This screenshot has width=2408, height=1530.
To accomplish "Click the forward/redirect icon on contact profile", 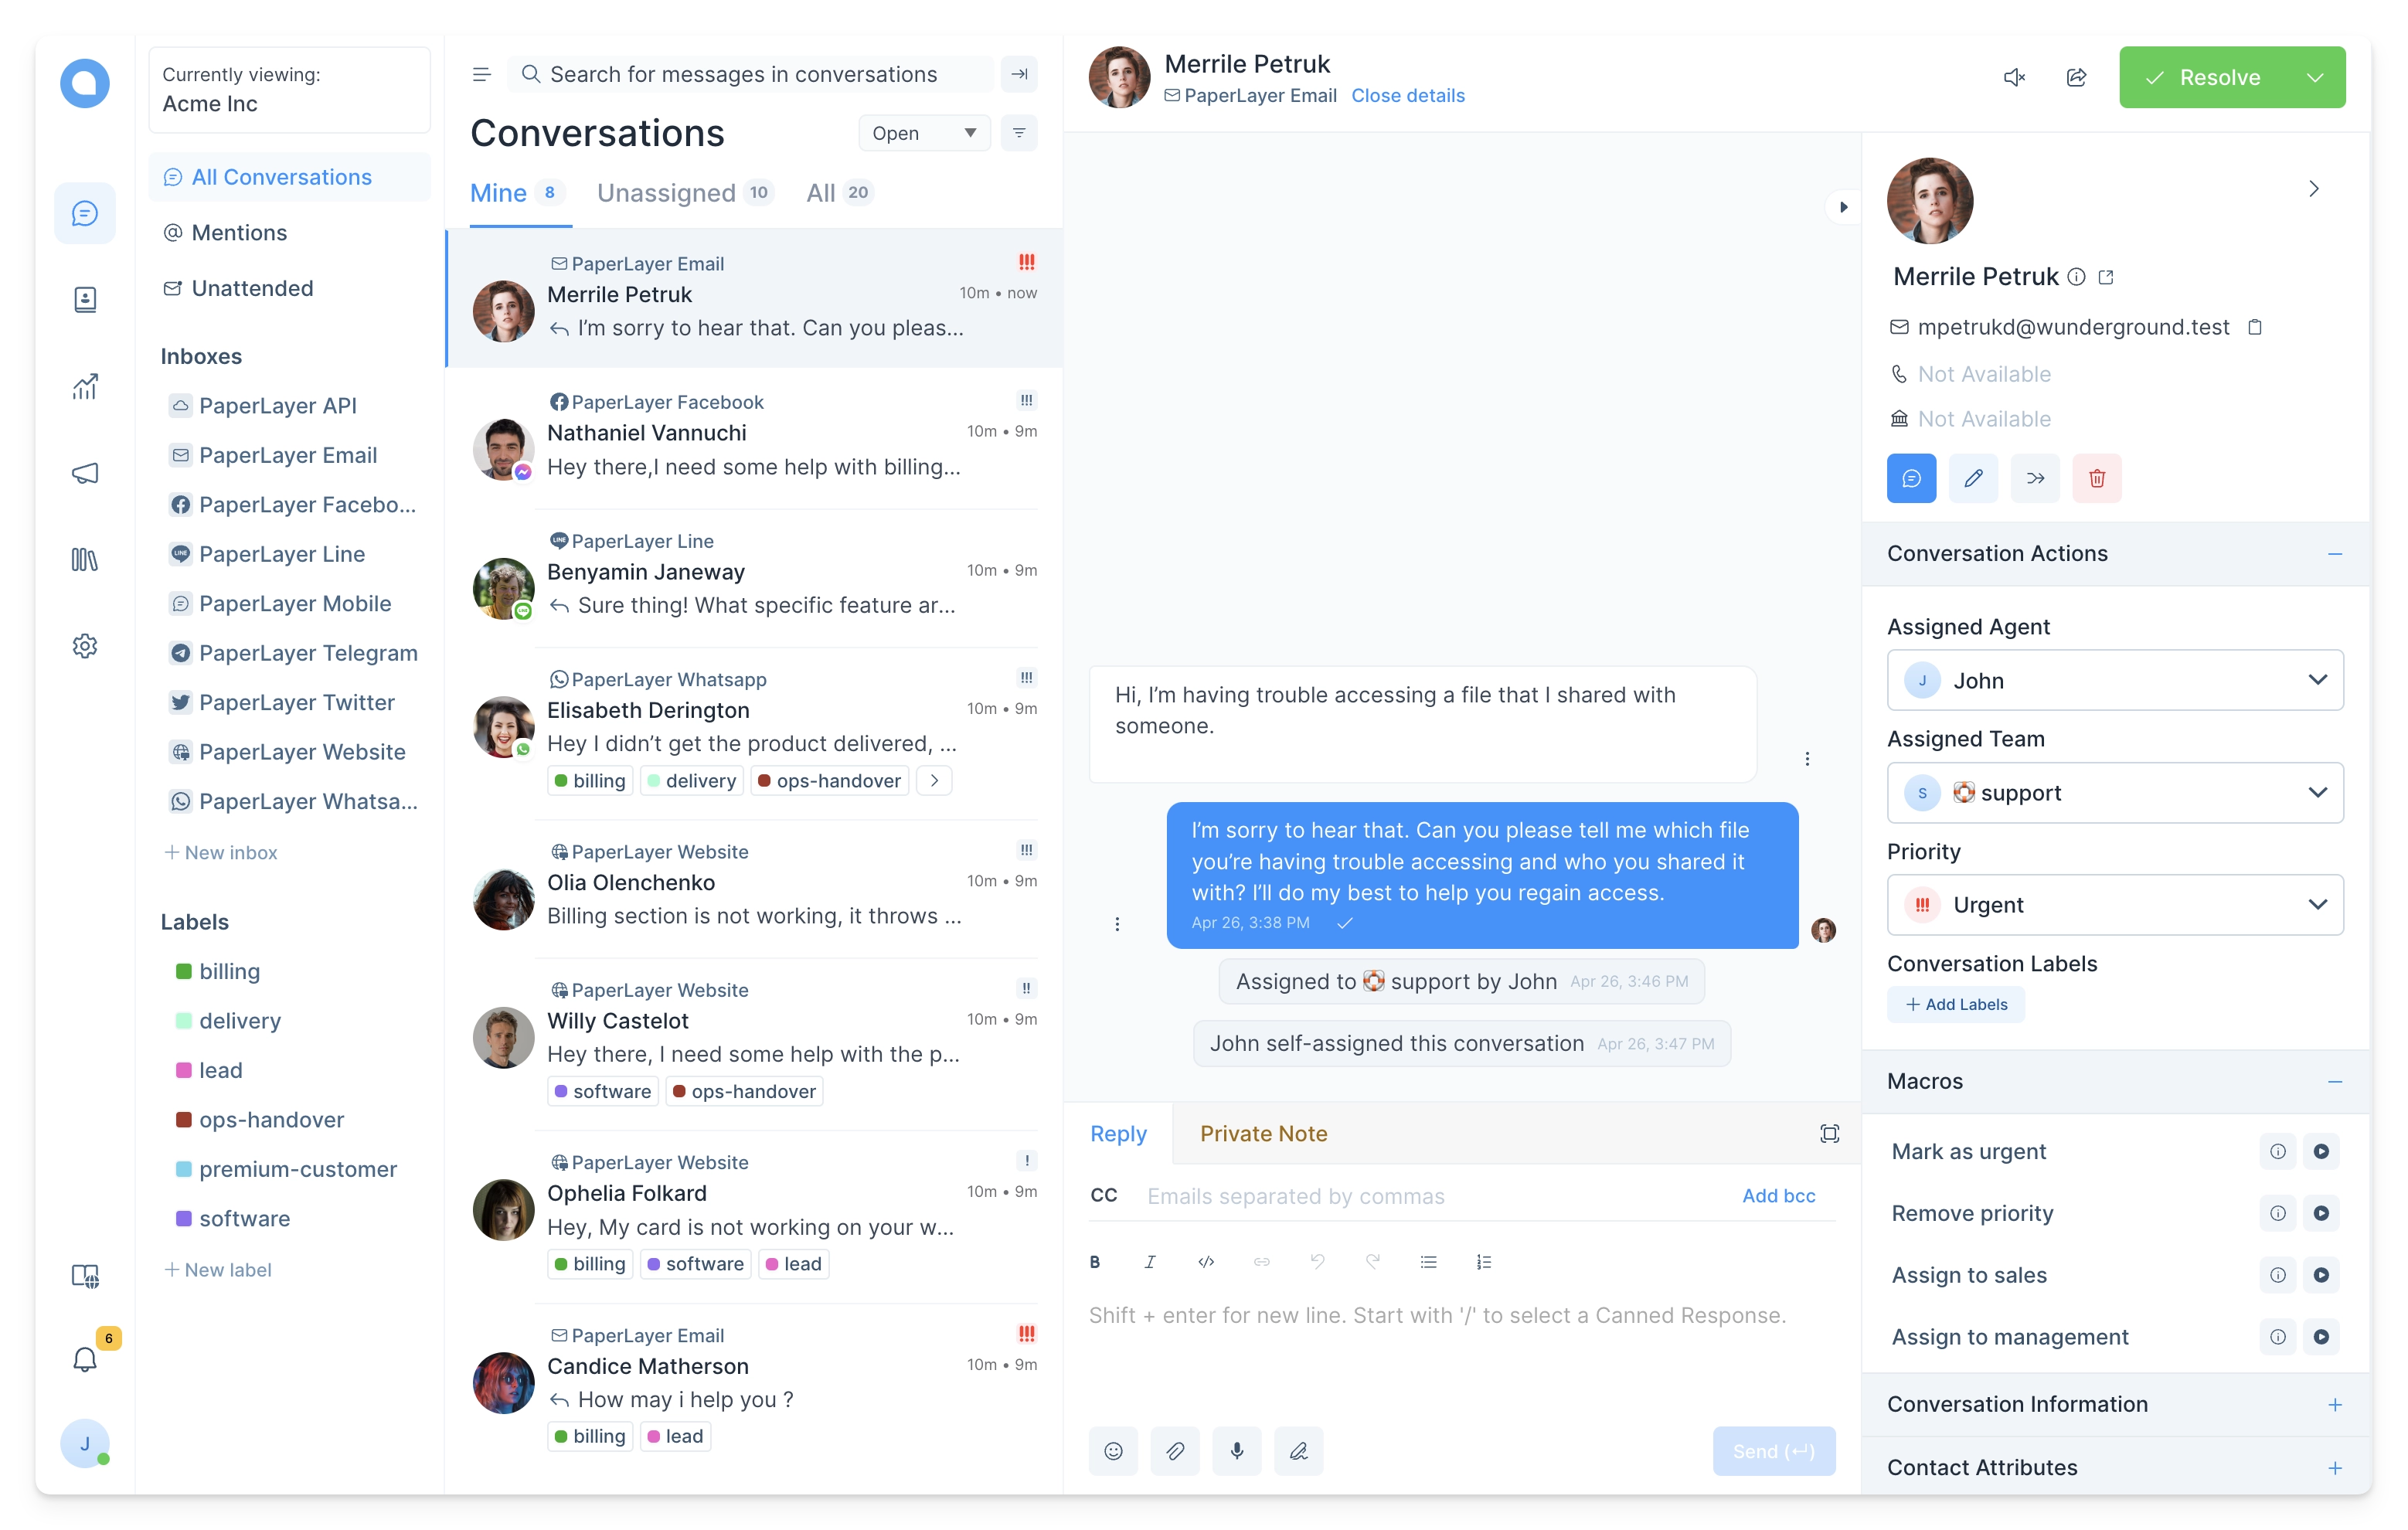I will [2034, 478].
